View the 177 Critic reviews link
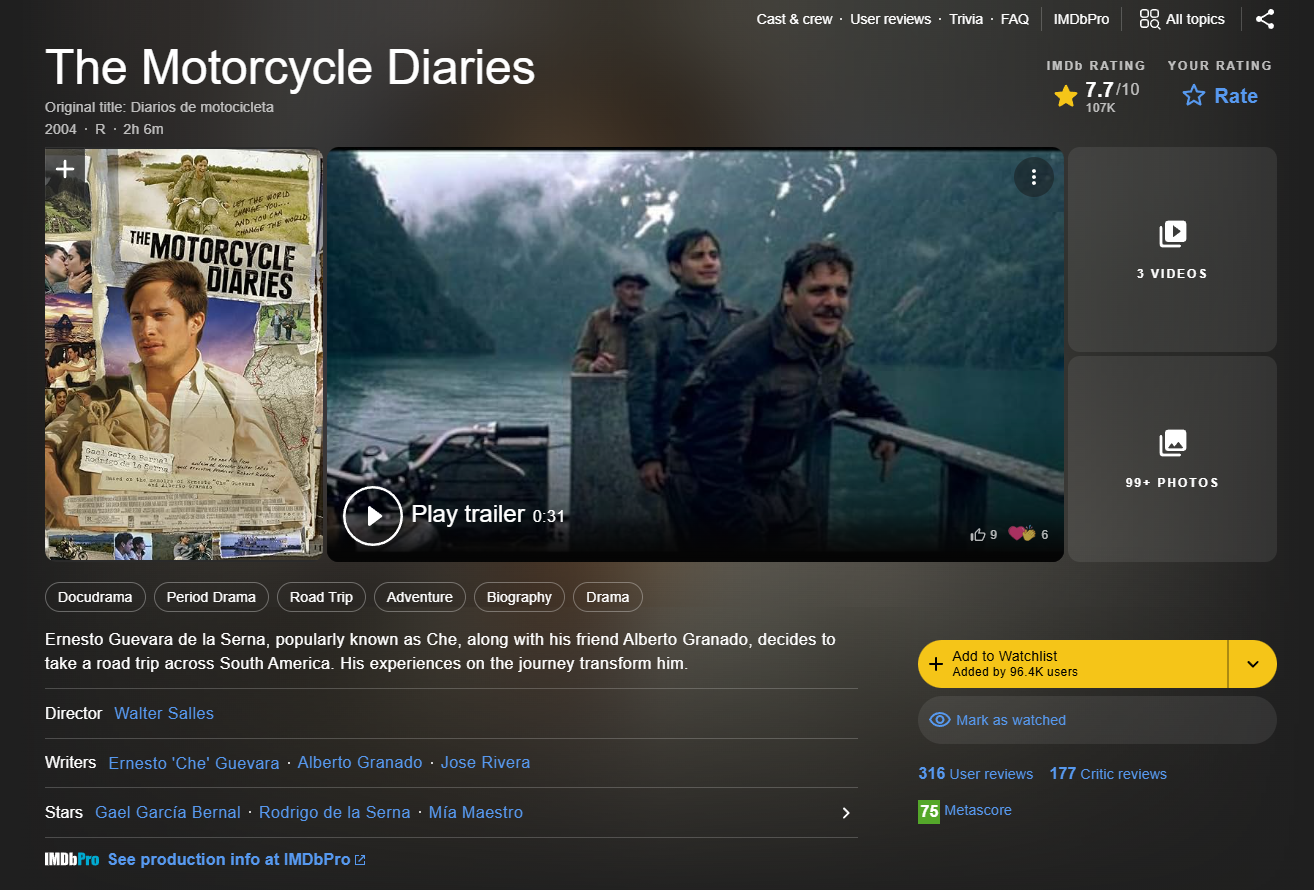Viewport: 1314px width, 890px height. pyautogui.click(x=1108, y=774)
